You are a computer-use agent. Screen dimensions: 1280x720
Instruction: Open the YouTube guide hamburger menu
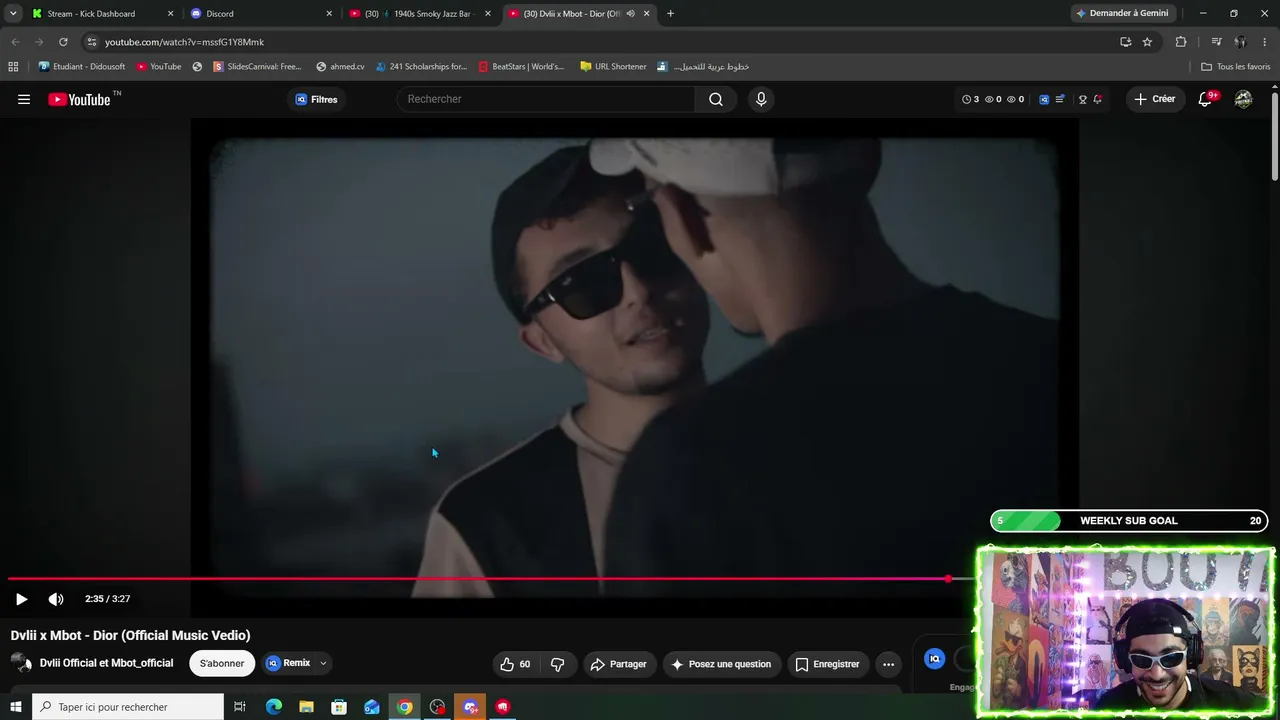click(24, 99)
